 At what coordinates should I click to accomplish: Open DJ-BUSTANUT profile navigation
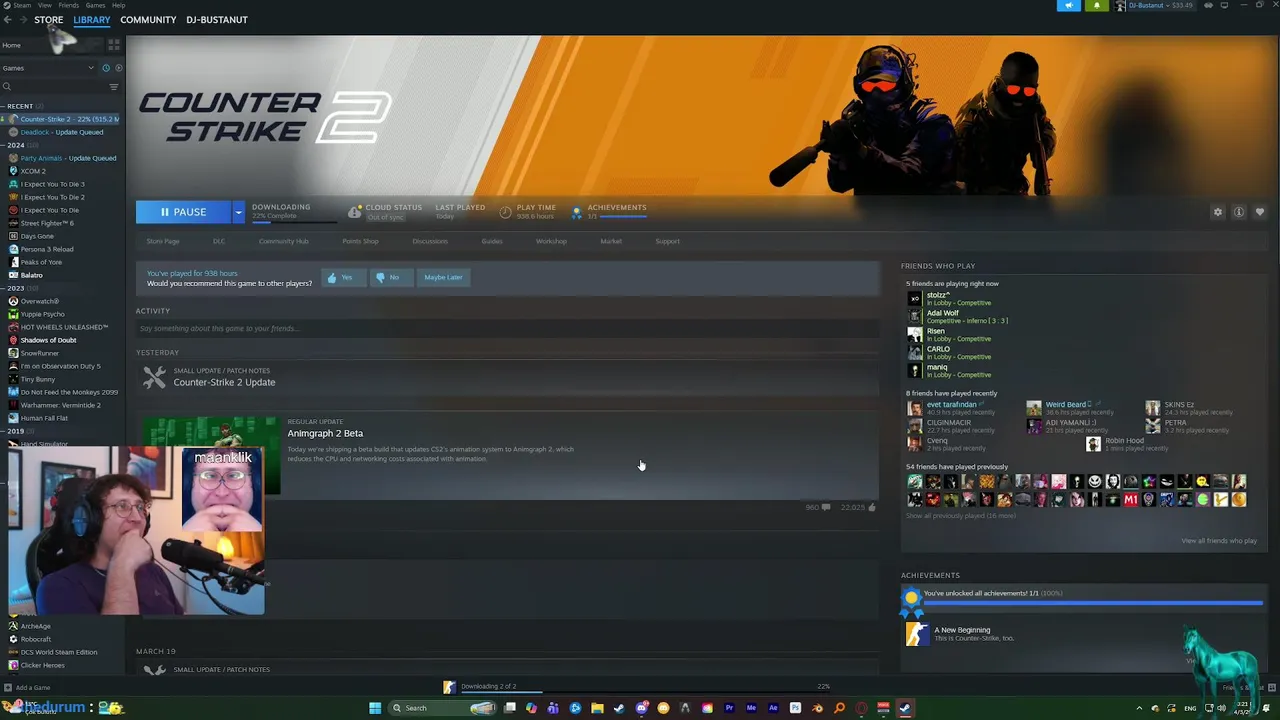pyautogui.click(x=216, y=20)
